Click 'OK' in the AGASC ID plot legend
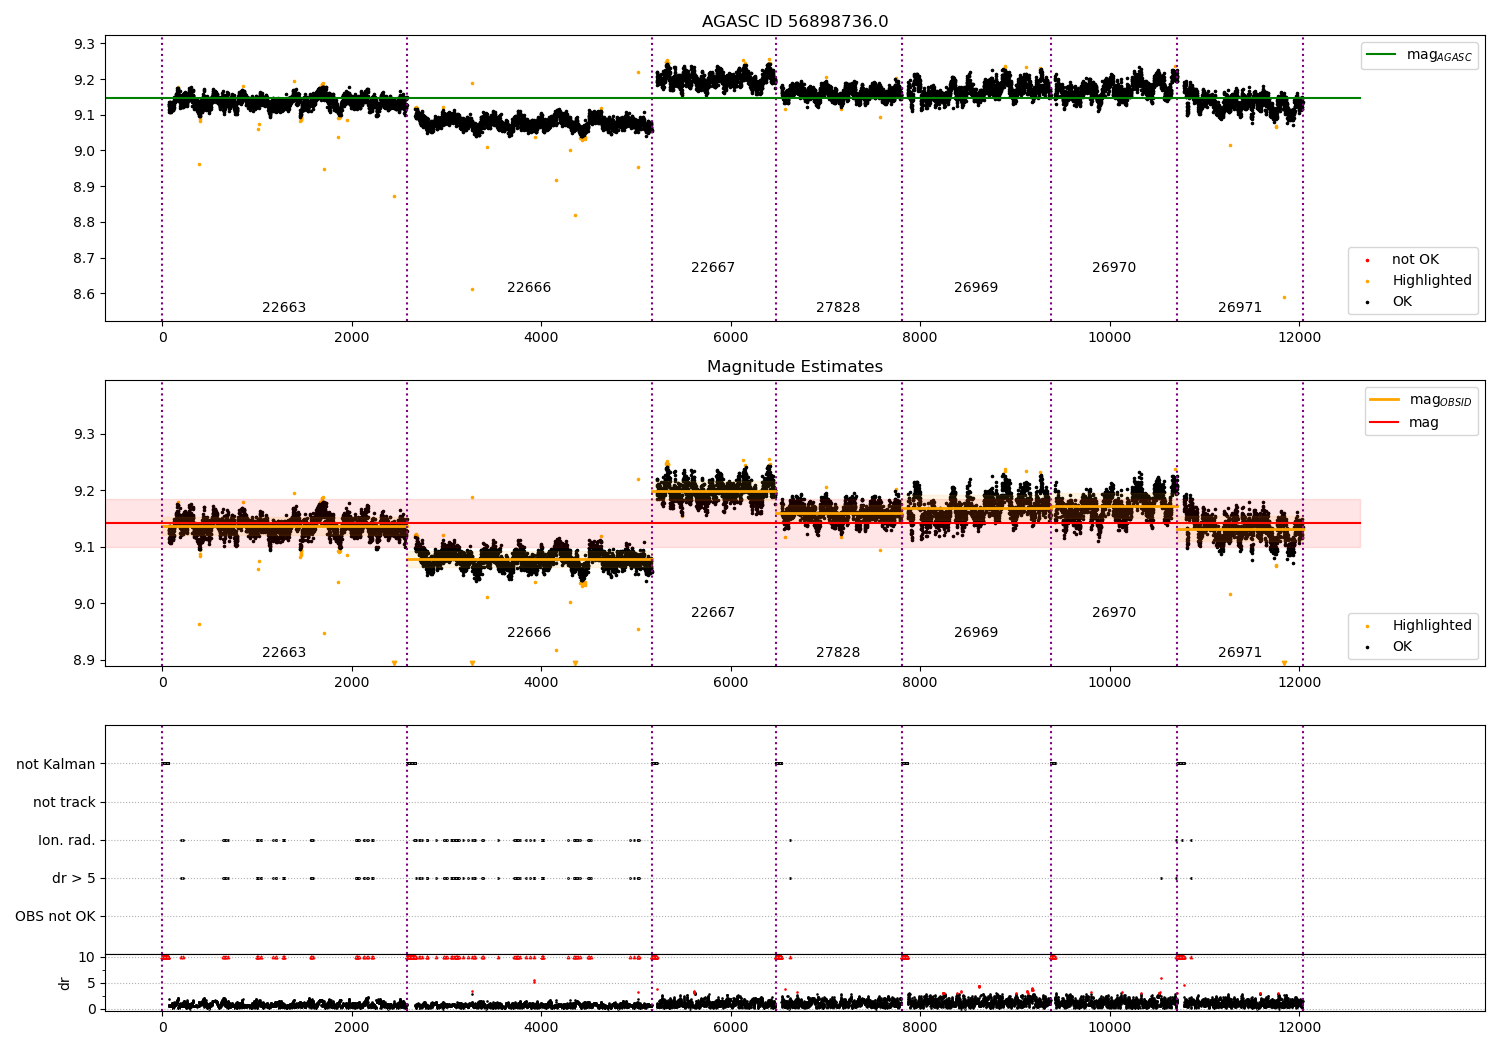The height and width of the screenshot is (1050, 1500). click(1402, 302)
